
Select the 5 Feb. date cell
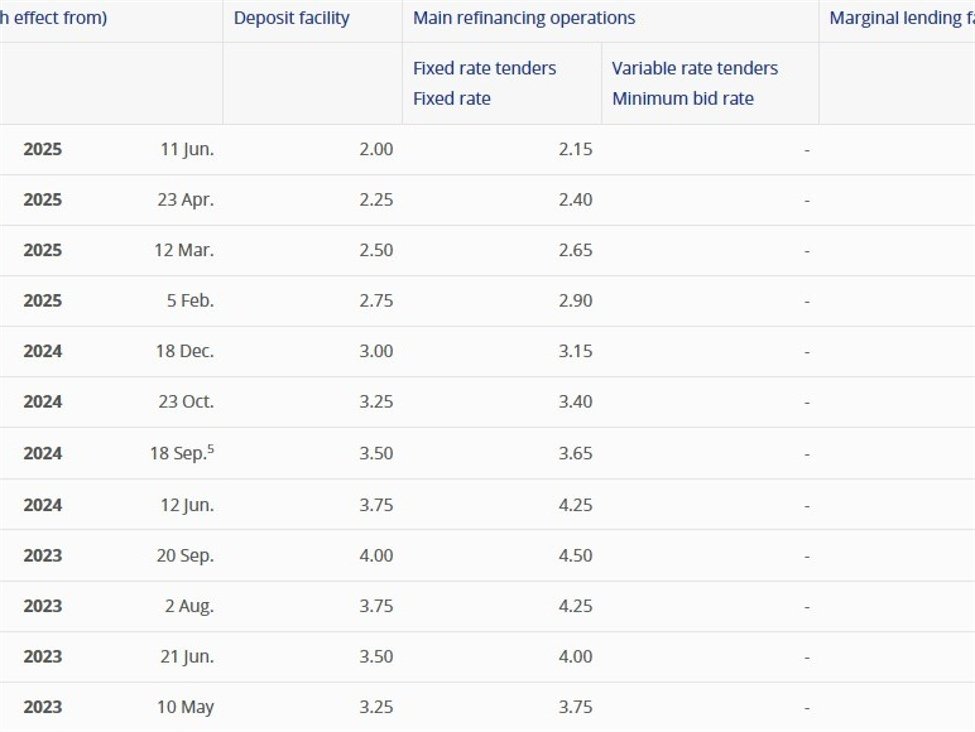[x=190, y=301]
